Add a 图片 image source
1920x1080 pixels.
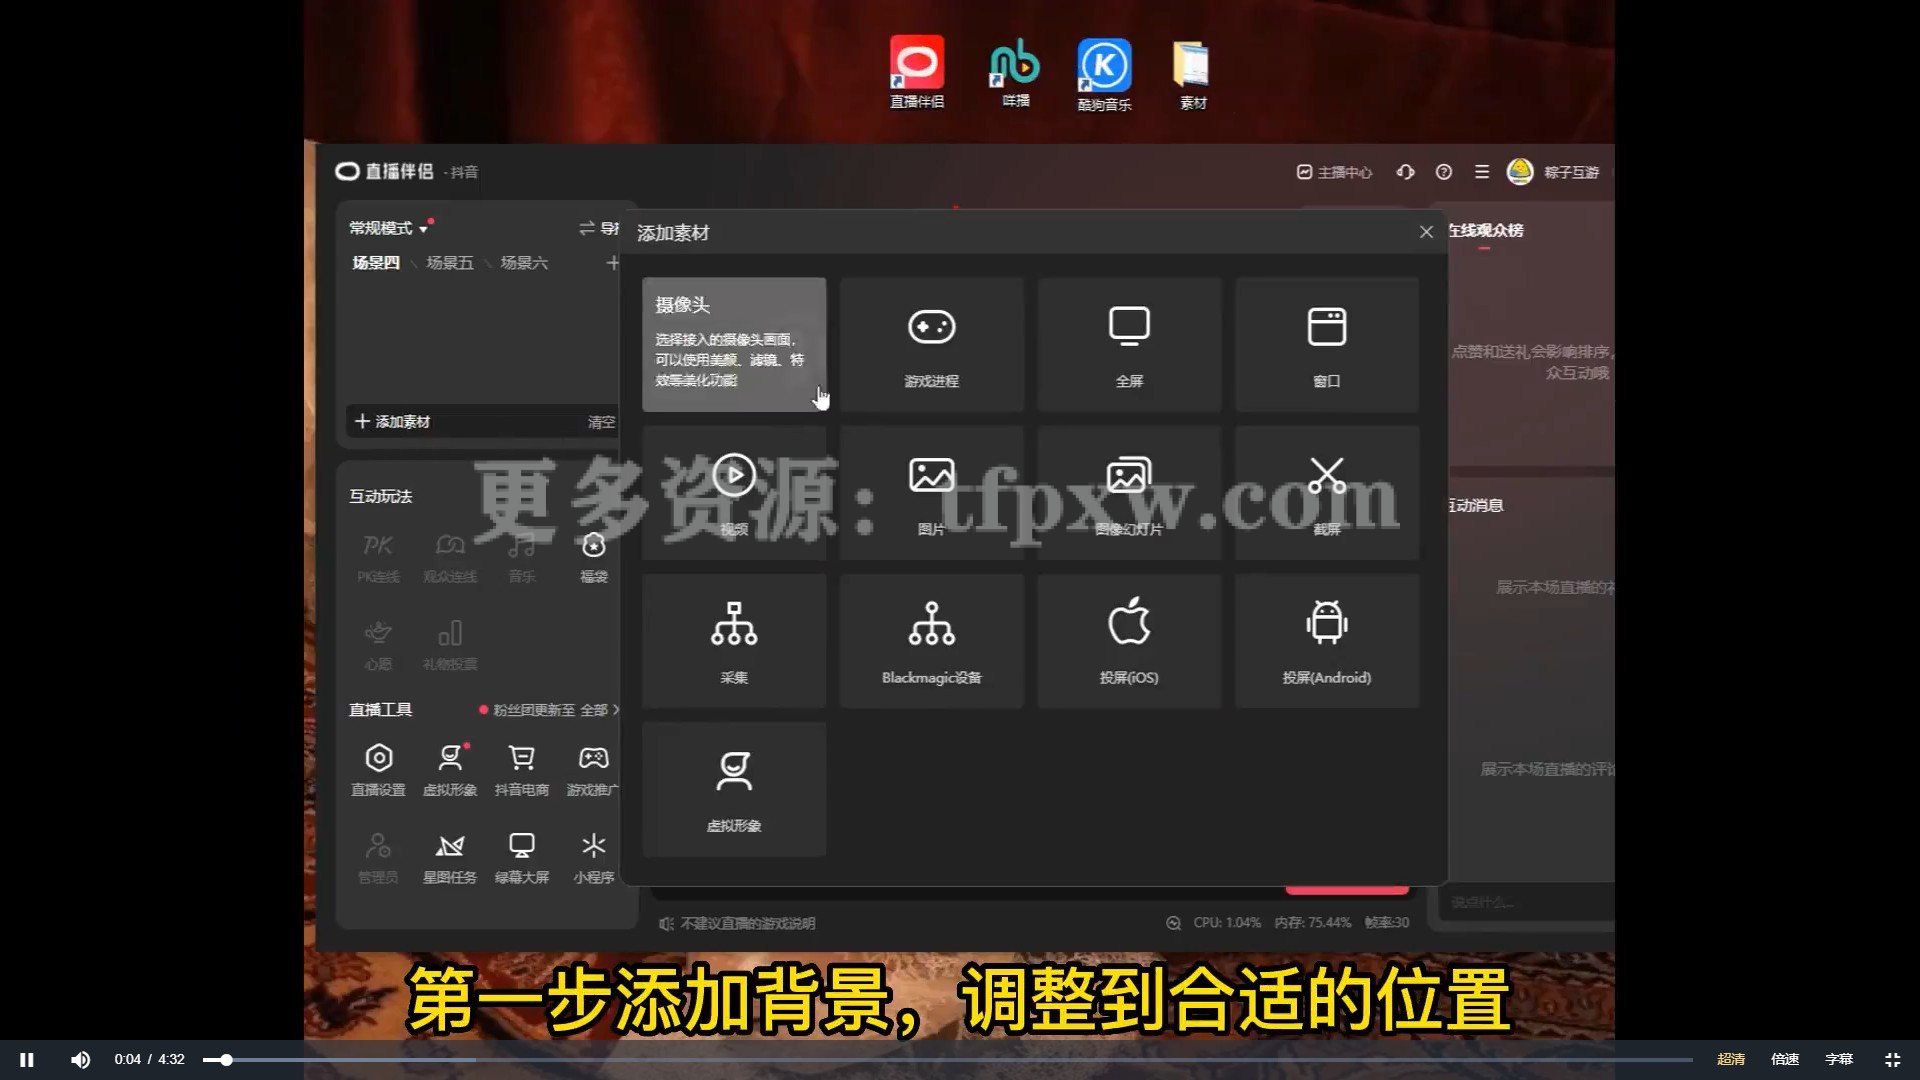[931, 493]
